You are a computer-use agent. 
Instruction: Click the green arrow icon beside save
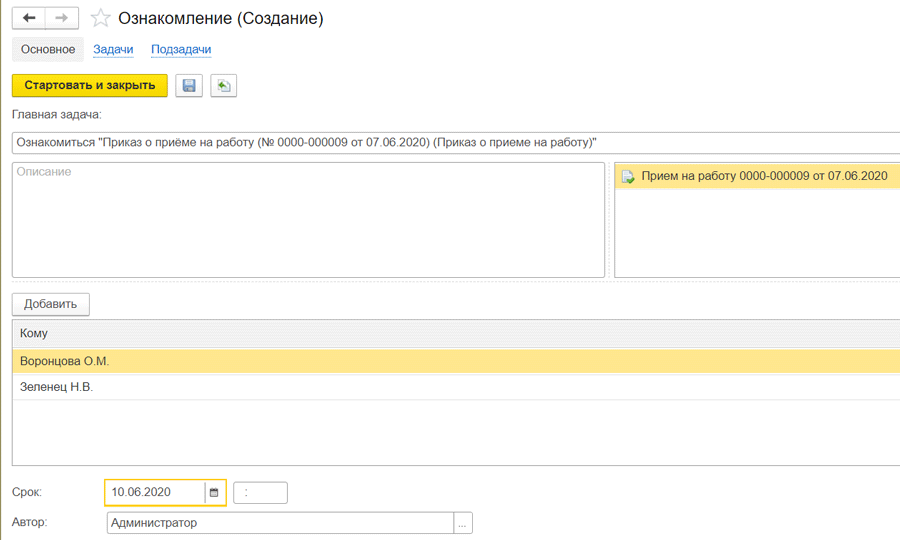223,86
